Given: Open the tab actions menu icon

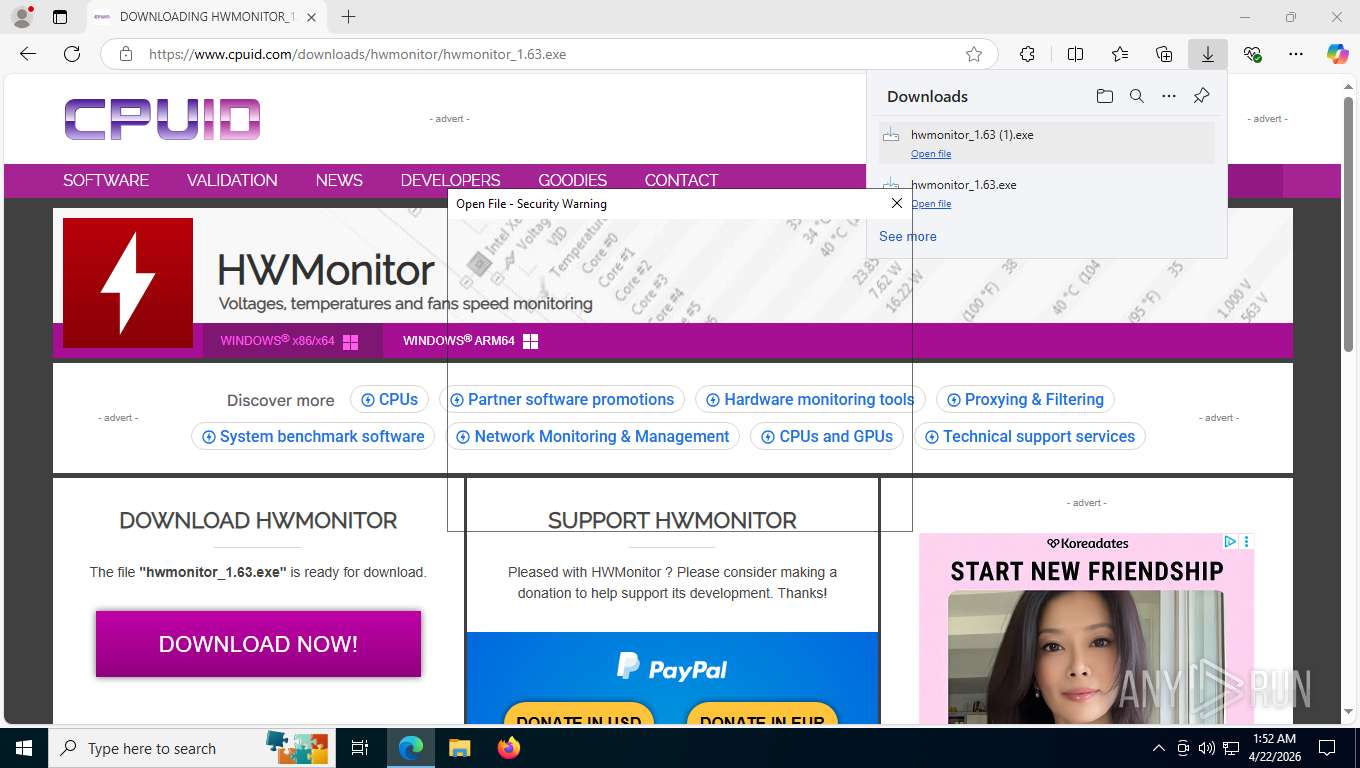Looking at the screenshot, I should point(60,17).
